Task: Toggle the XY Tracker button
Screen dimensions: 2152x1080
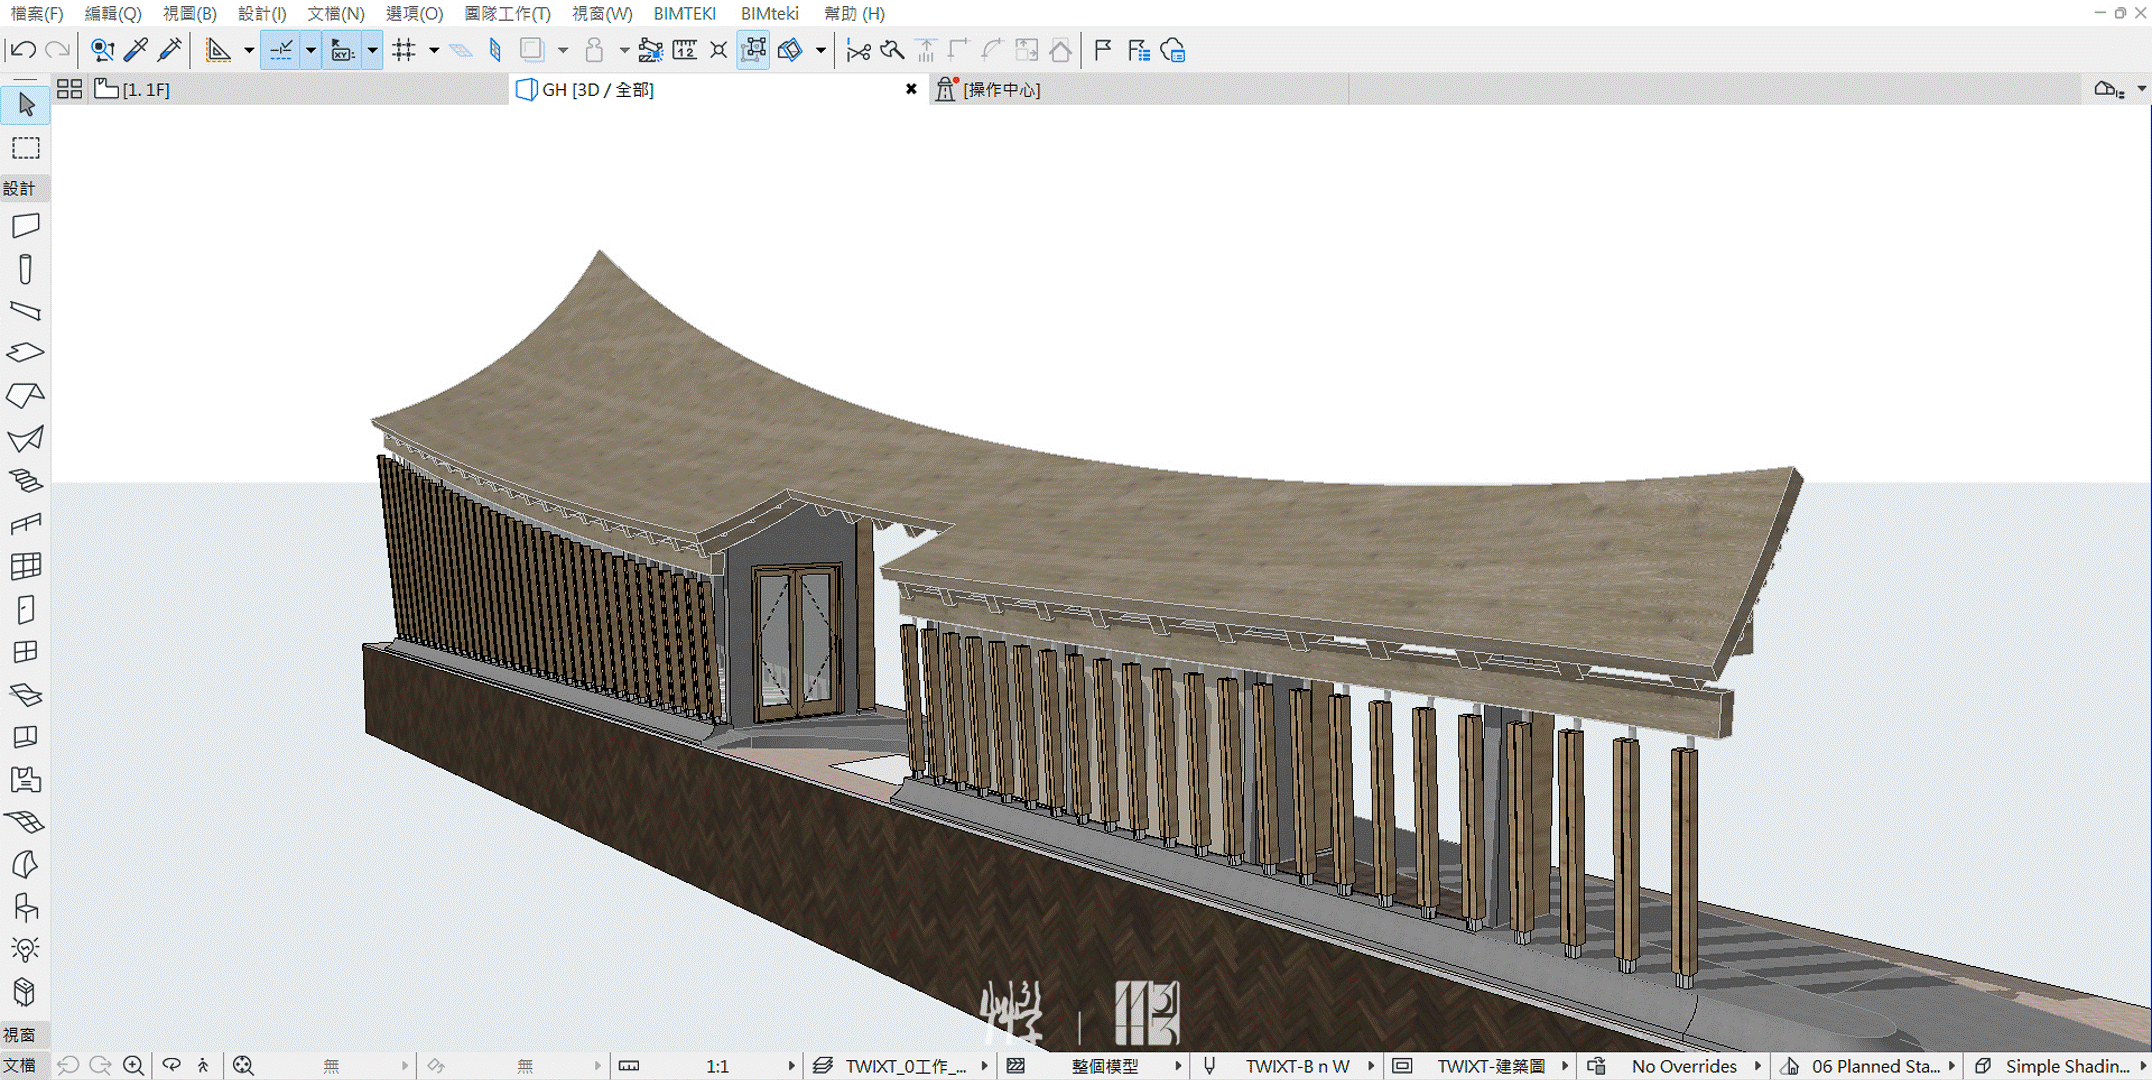Action: [x=343, y=50]
